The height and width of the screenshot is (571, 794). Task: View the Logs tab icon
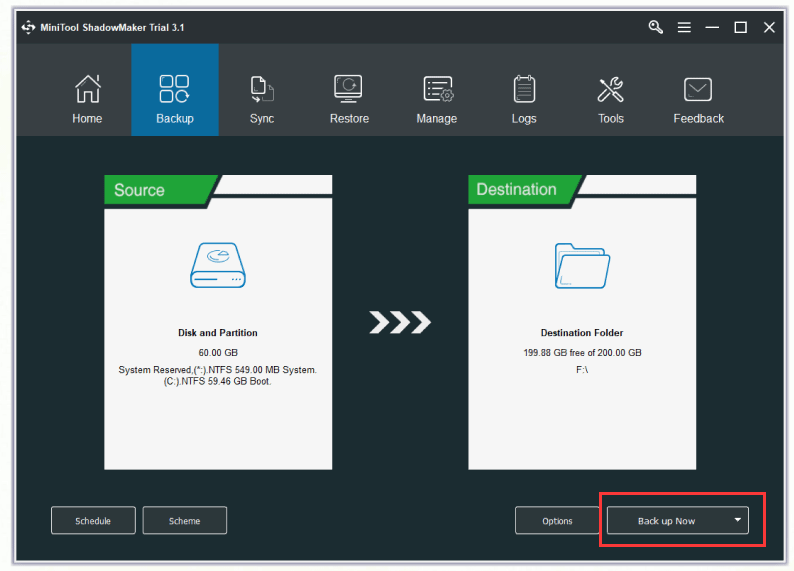click(x=524, y=89)
